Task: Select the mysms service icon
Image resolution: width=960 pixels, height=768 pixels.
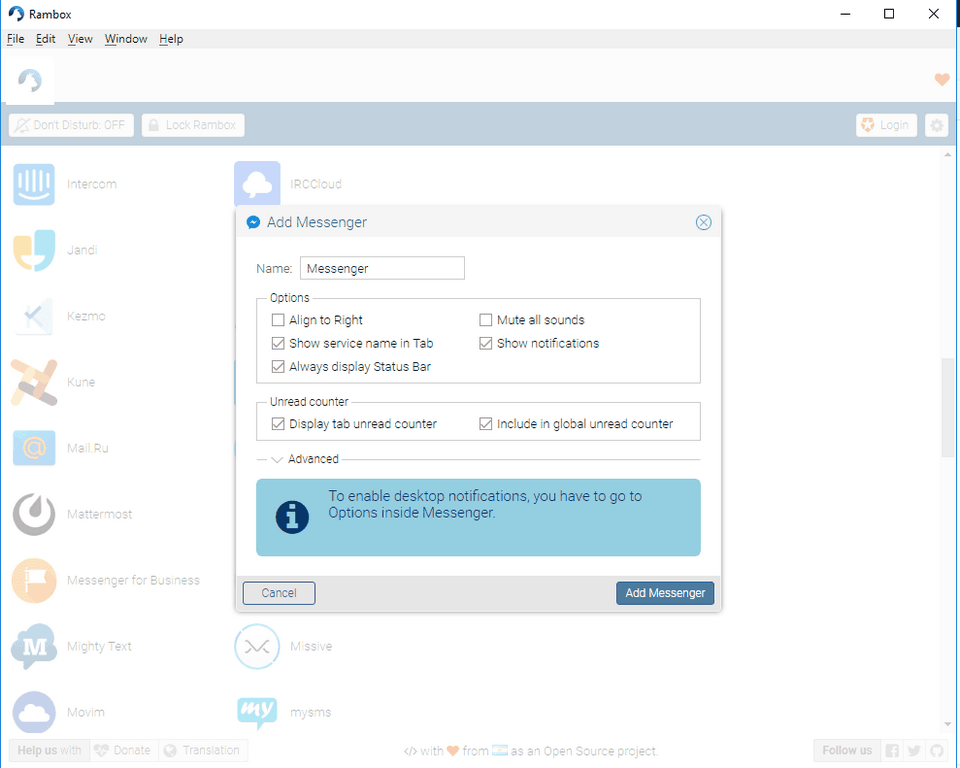Action: pyautogui.click(x=257, y=712)
